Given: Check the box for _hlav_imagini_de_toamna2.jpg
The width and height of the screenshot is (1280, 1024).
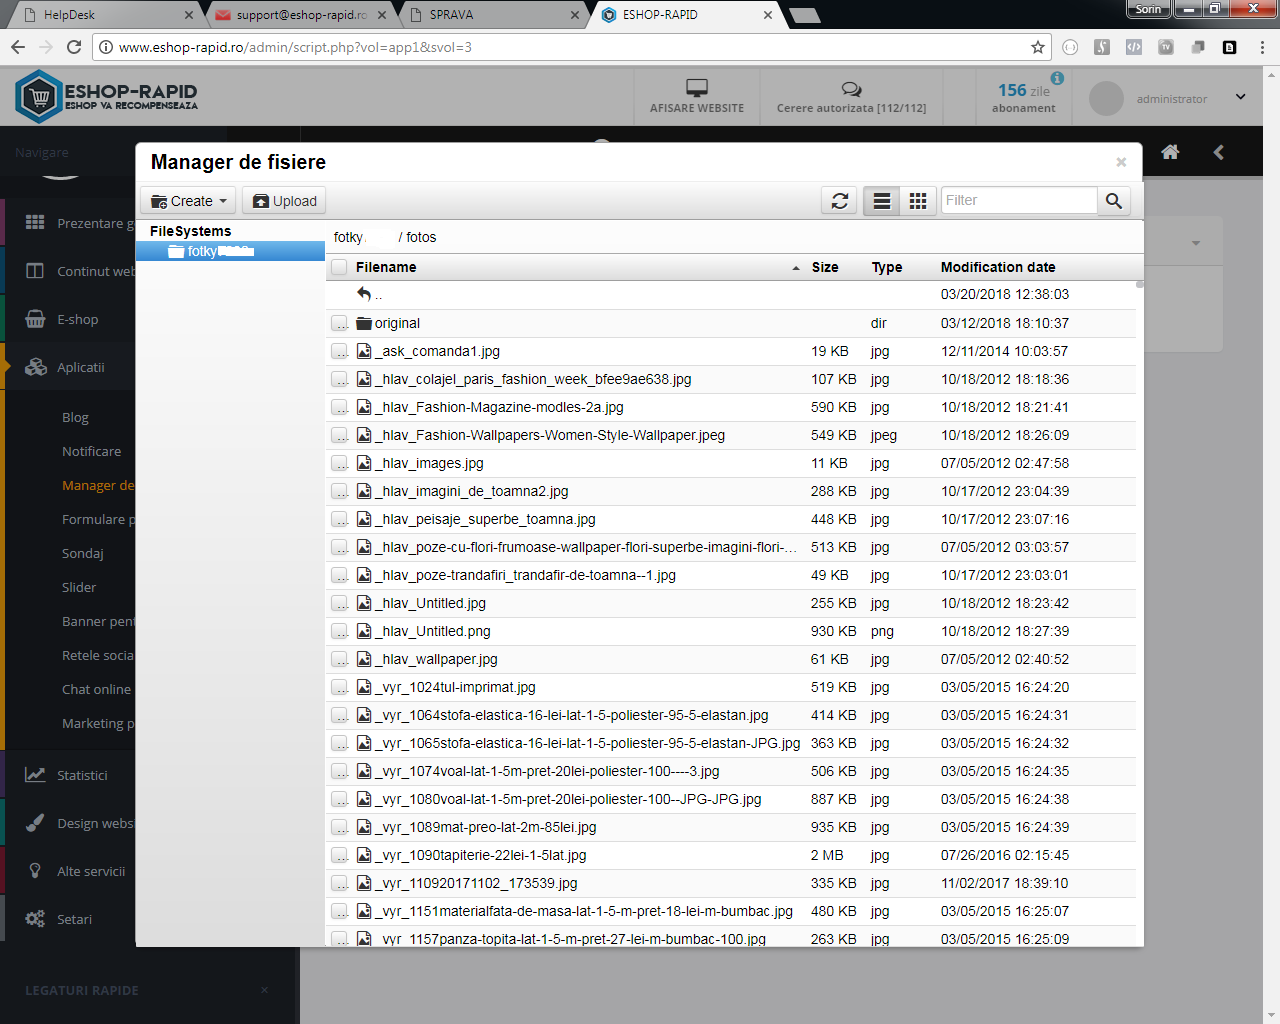Looking at the screenshot, I should pos(339,491).
